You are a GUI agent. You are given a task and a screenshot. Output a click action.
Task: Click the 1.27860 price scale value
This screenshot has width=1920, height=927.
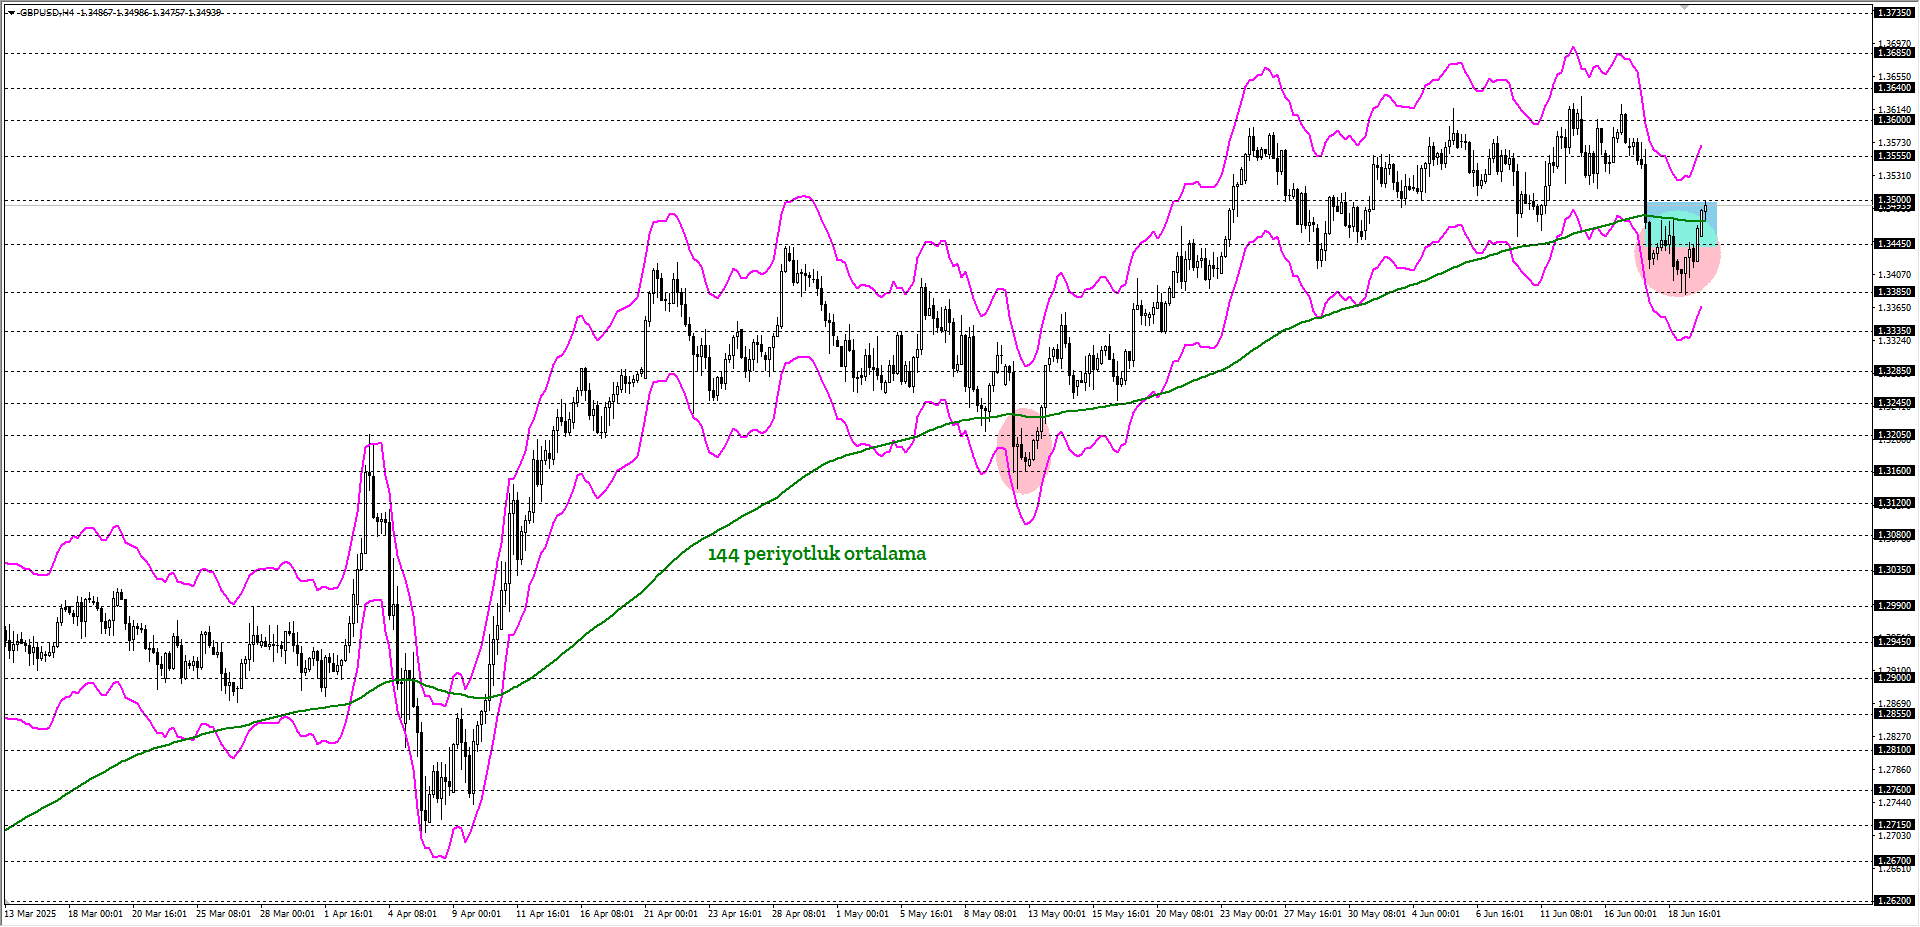coord(1894,770)
